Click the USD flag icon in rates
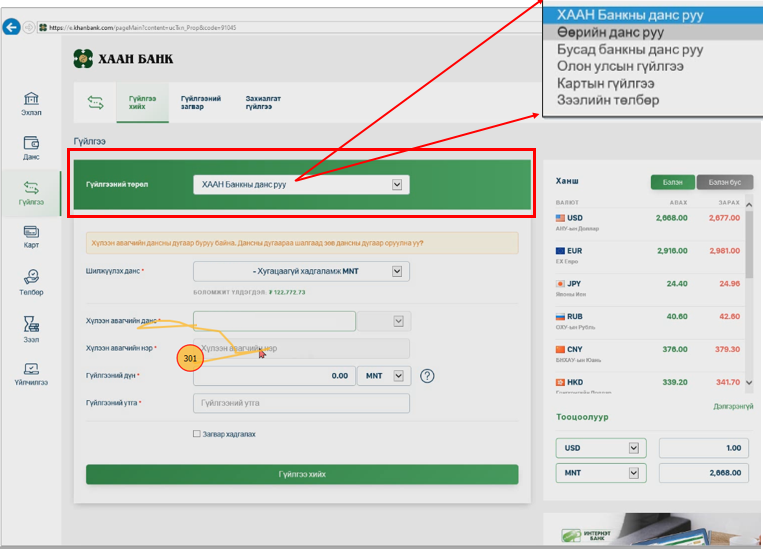The width and height of the screenshot is (763, 551). pos(560,218)
